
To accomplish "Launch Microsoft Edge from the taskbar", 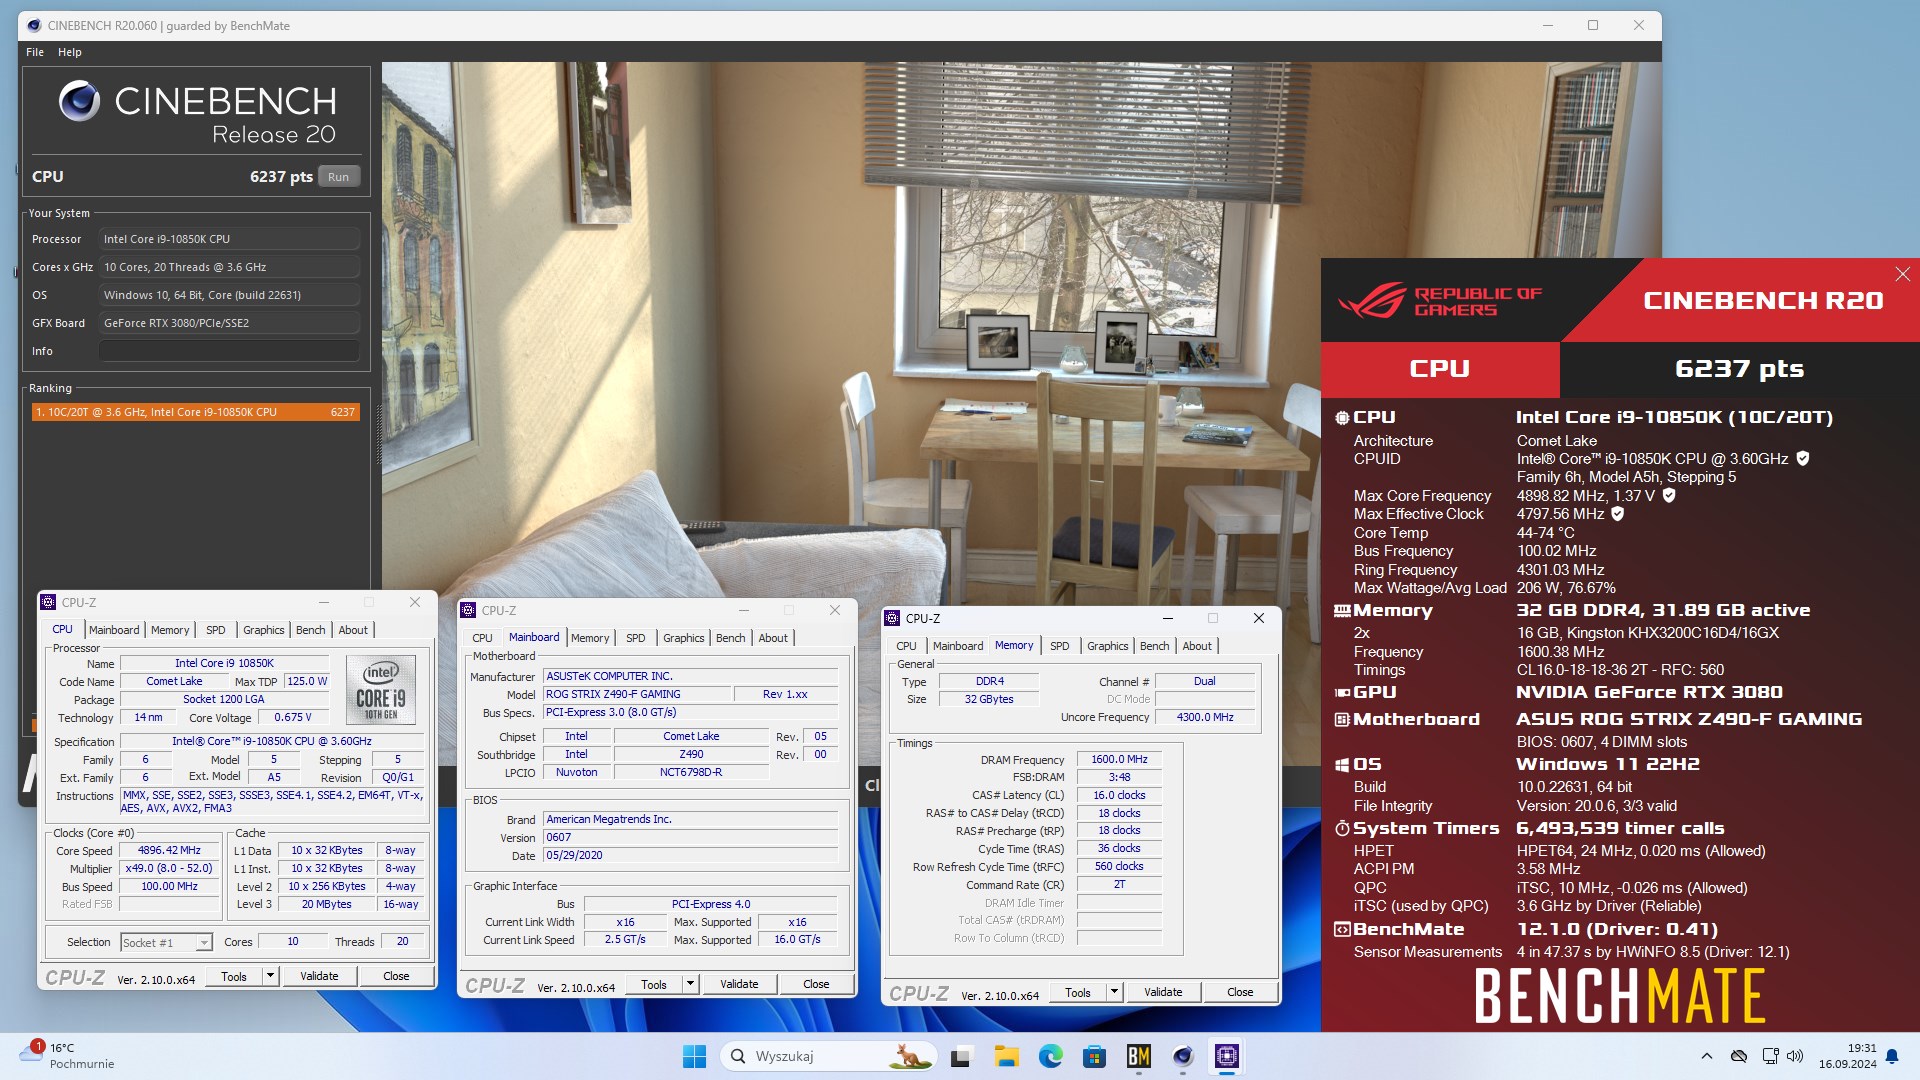I will (x=1050, y=1056).
